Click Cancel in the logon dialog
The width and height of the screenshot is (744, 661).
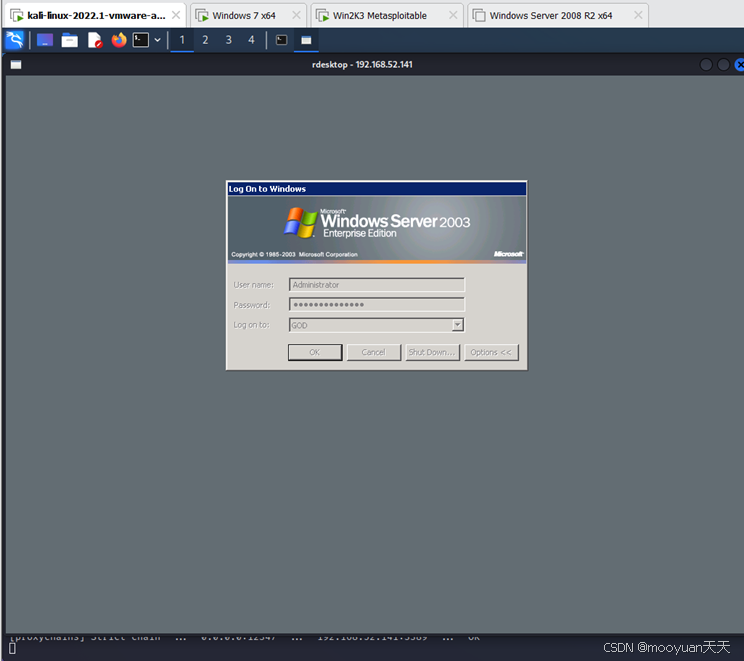[x=374, y=352]
